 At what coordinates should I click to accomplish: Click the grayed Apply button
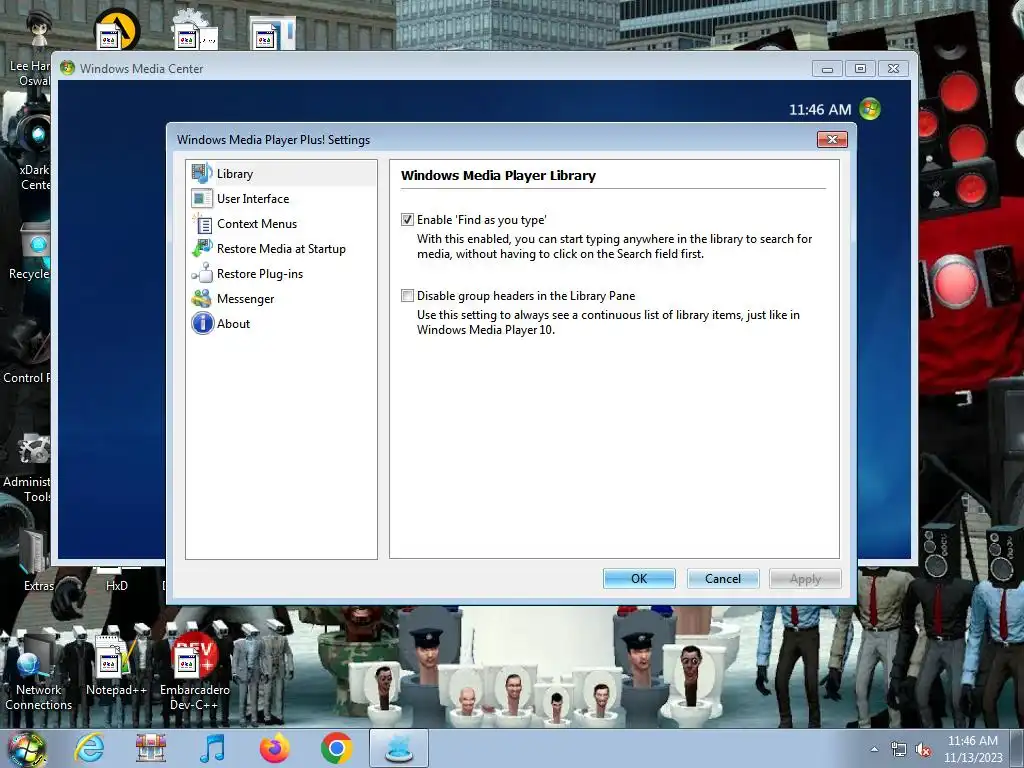tap(805, 579)
